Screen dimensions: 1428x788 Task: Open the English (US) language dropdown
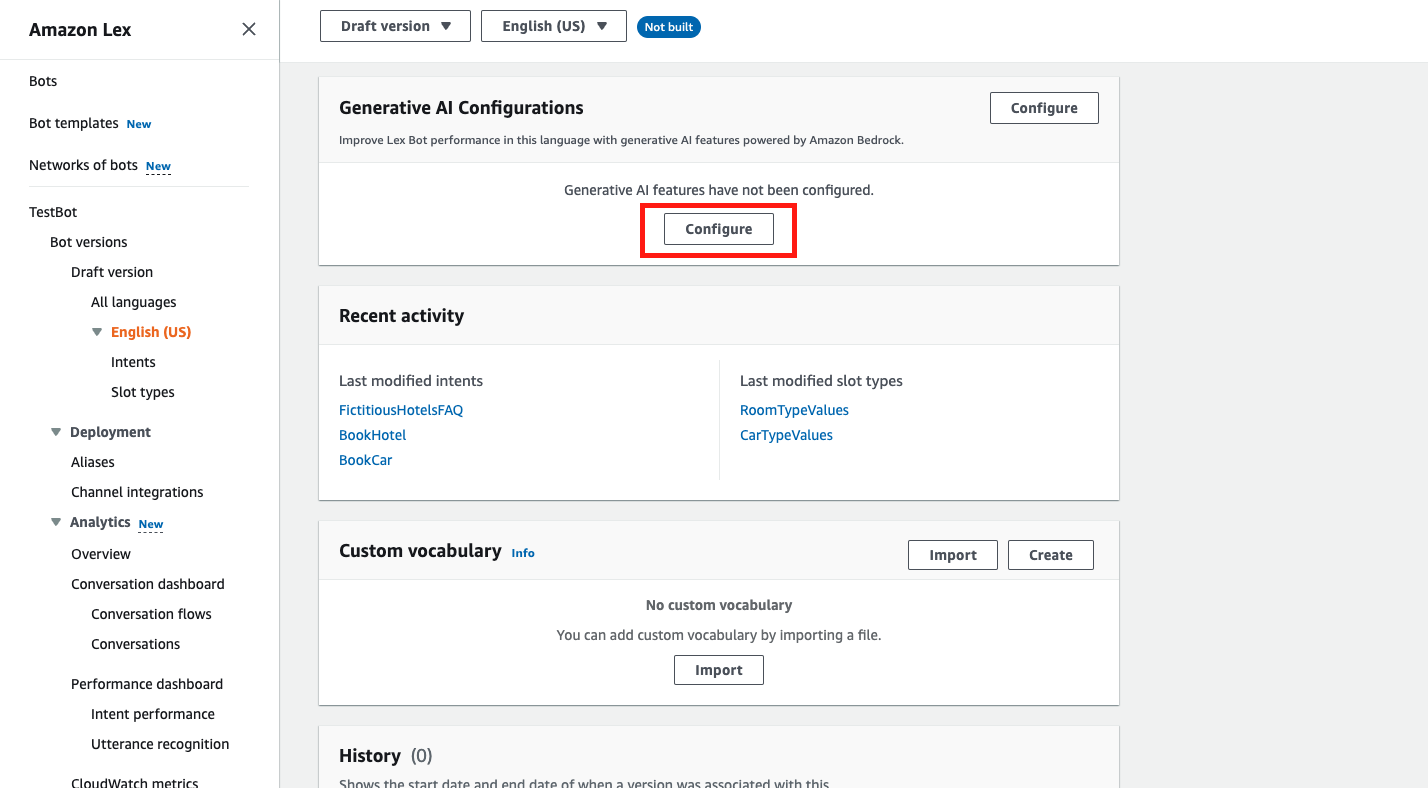pyautogui.click(x=553, y=26)
